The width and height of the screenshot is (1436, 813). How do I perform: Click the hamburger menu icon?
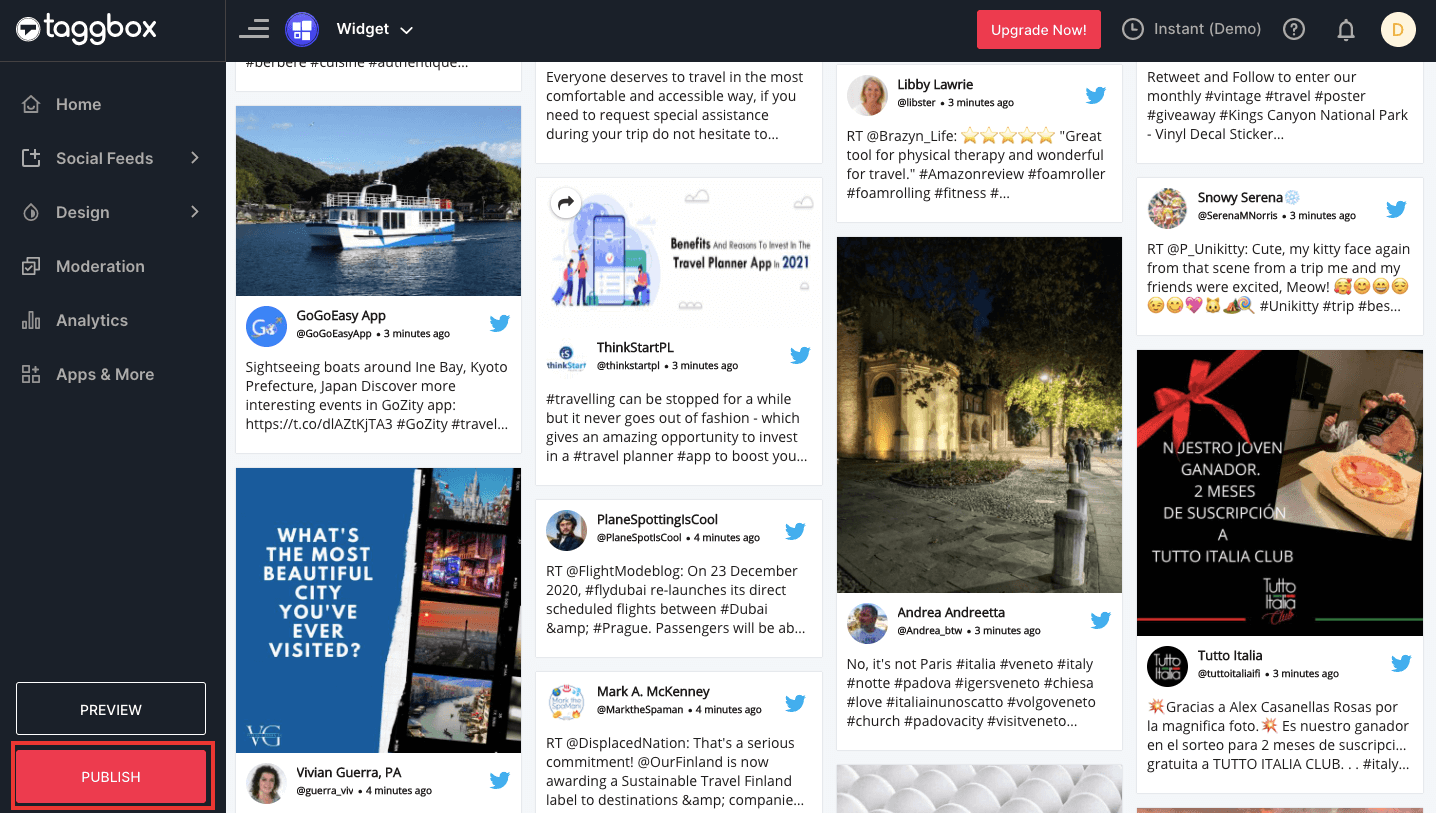click(x=254, y=29)
